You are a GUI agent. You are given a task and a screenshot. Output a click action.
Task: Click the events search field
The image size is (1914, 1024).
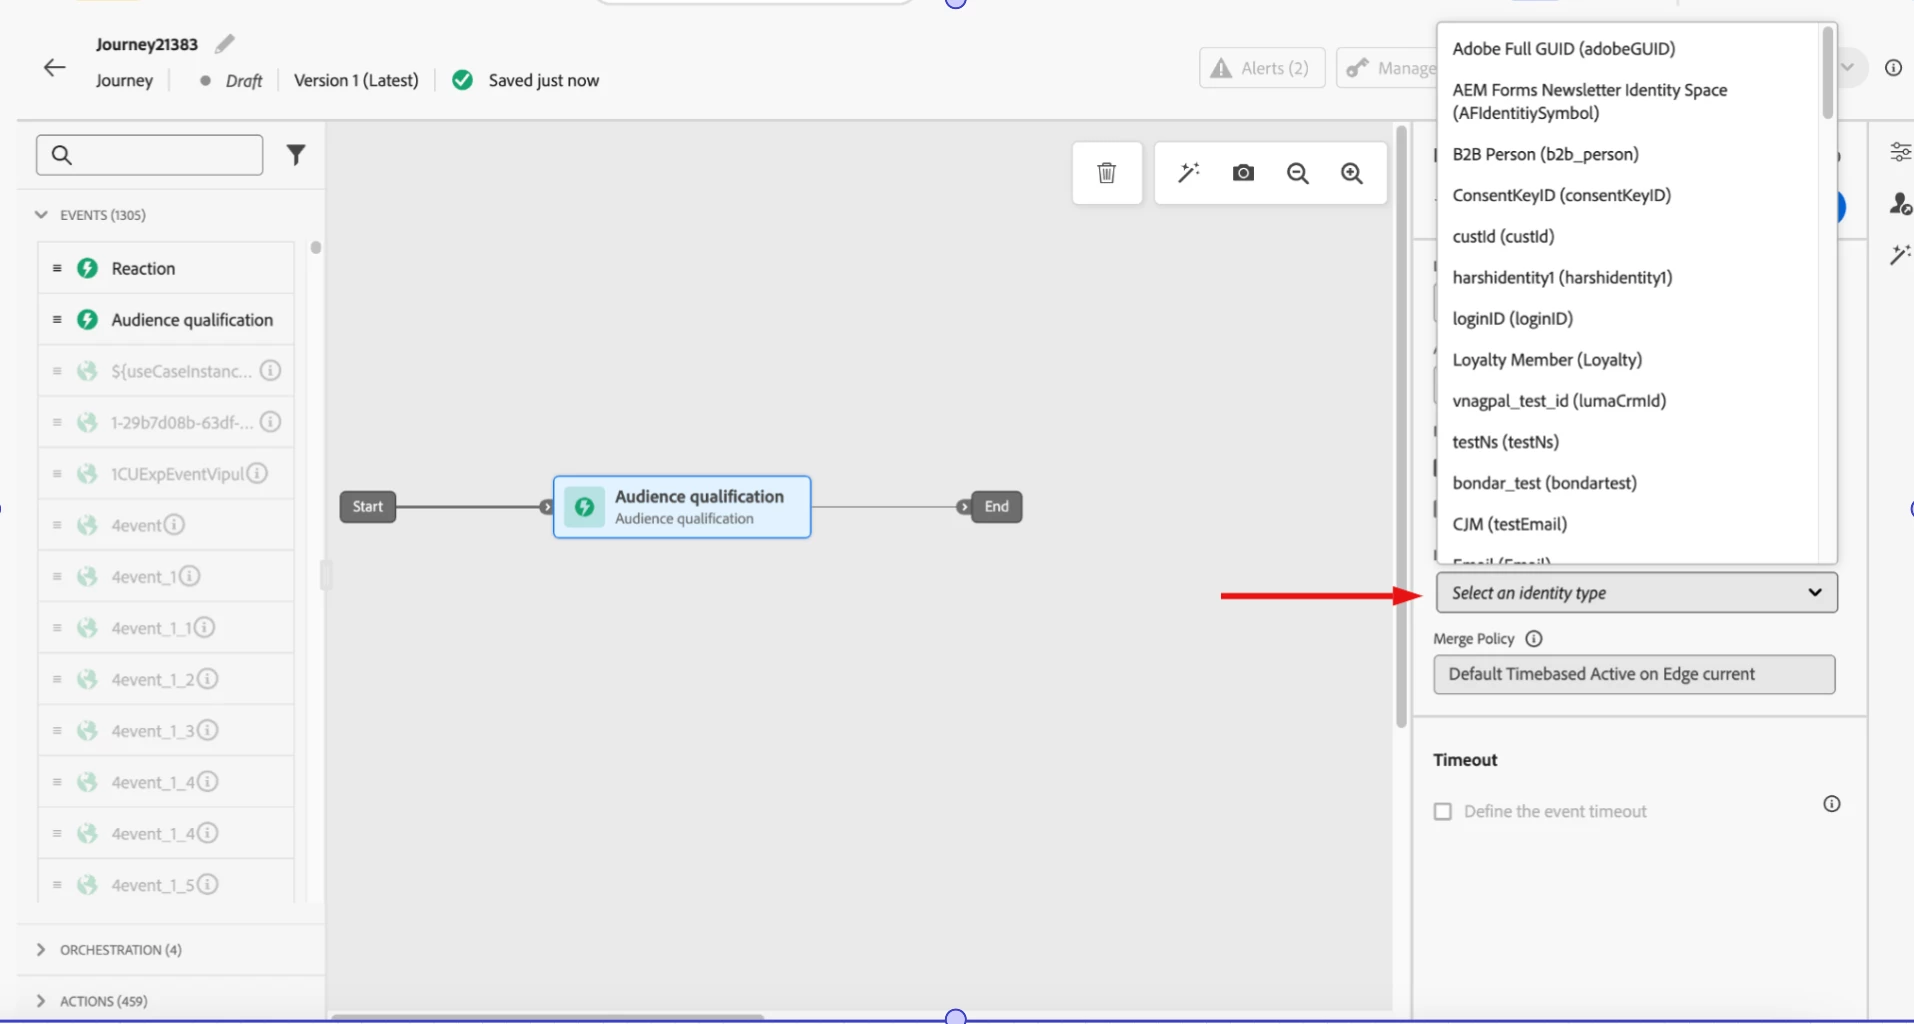point(150,155)
